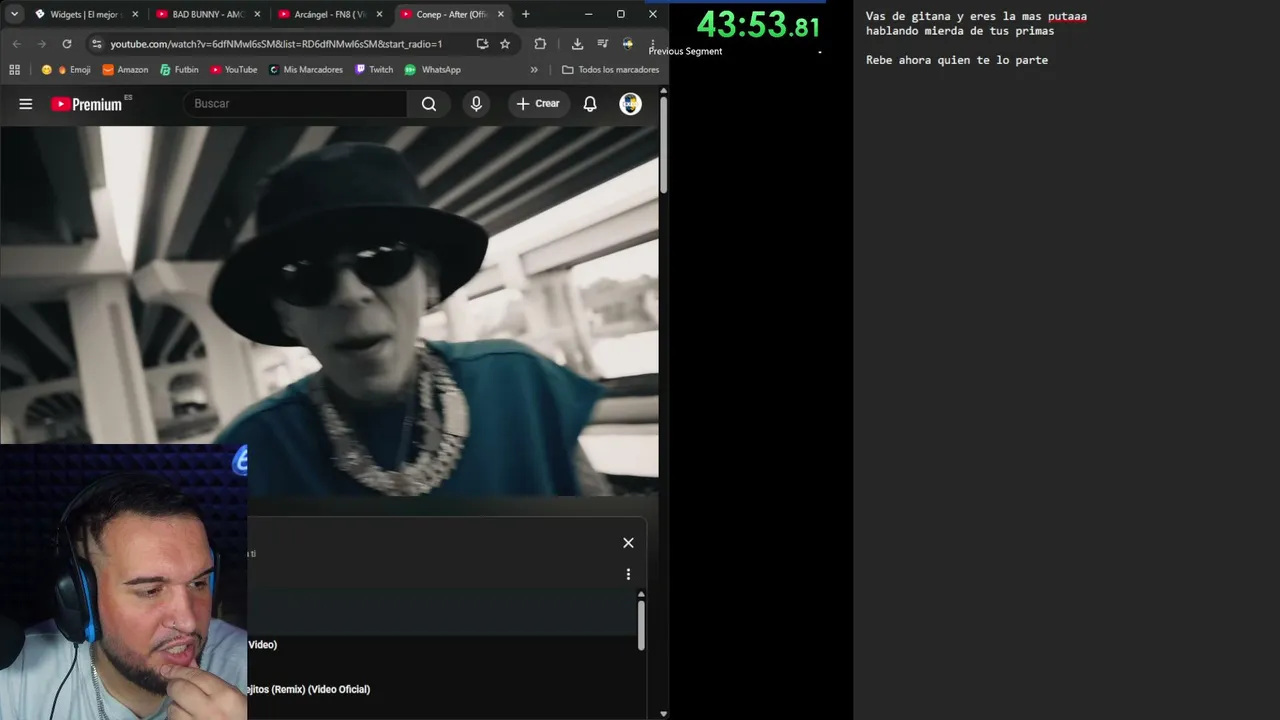Click the playlist panel scrollbar thumb
Screen dimensions: 1280x720
click(x=641, y=625)
